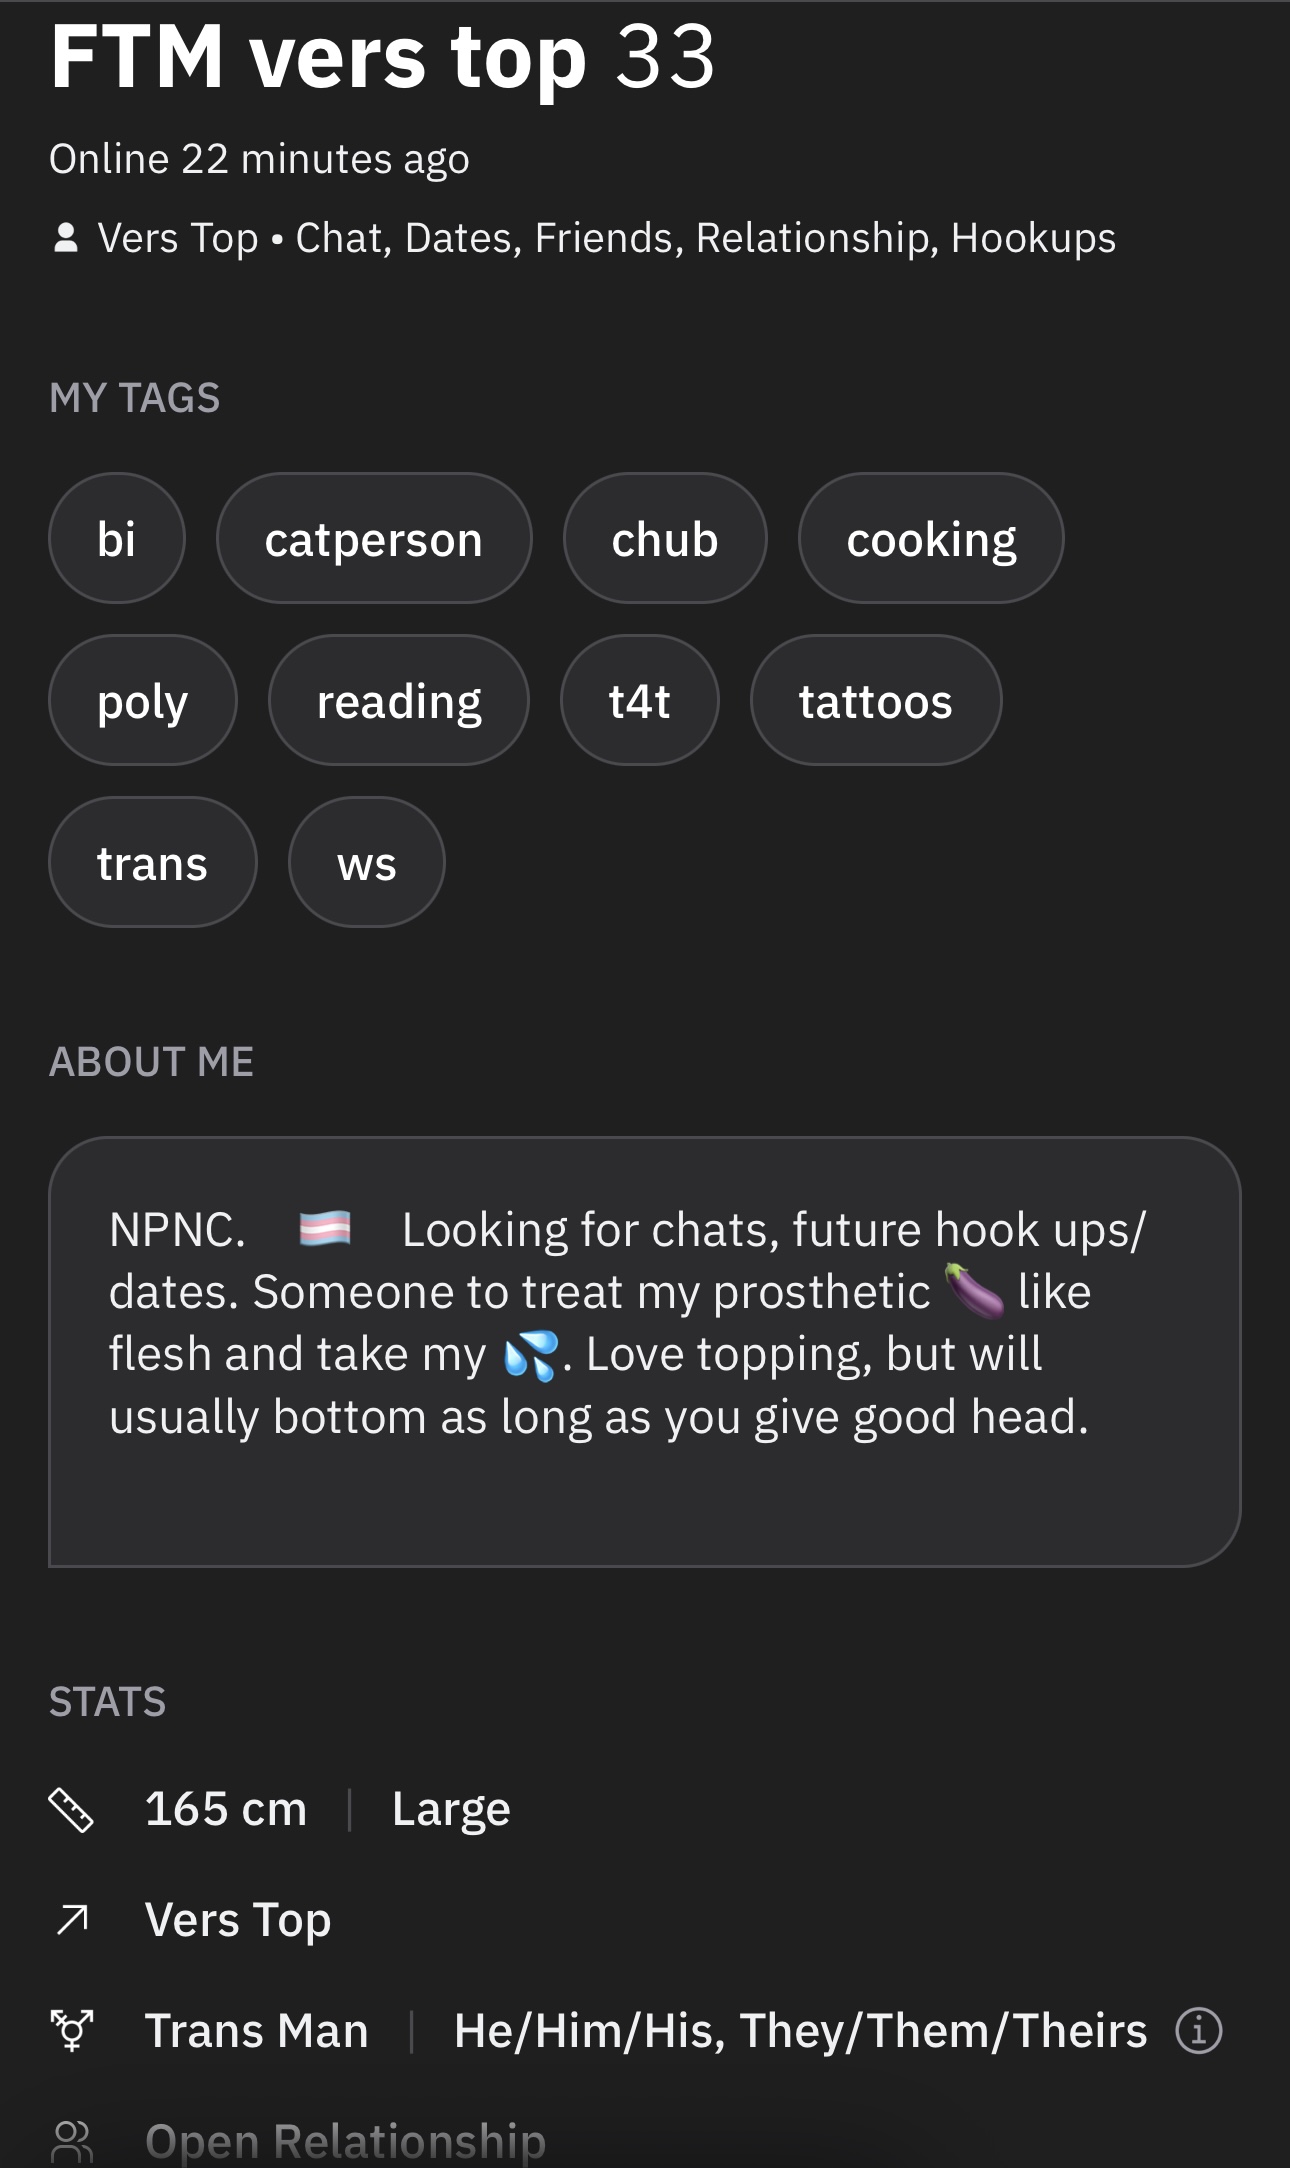
Task: Tap the transgender symbol icon
Action: 72,2030
